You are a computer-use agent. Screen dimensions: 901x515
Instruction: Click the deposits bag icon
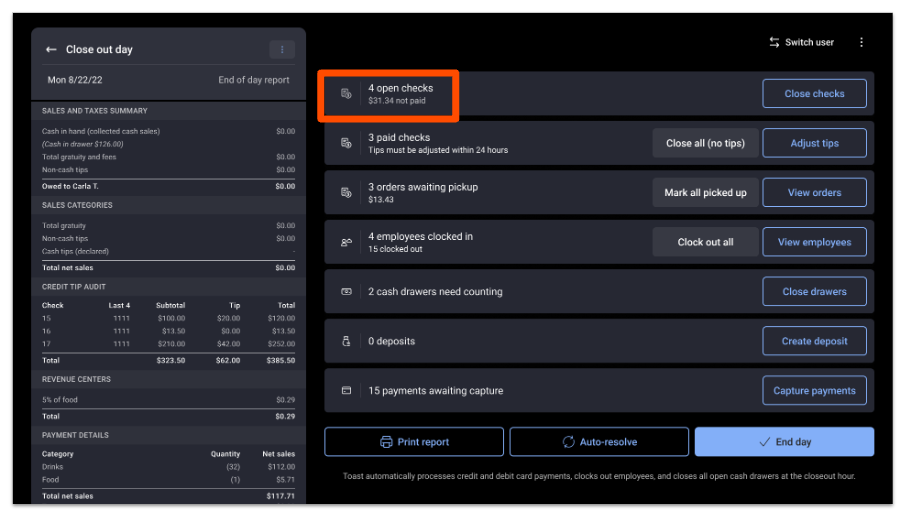point(346,341)
